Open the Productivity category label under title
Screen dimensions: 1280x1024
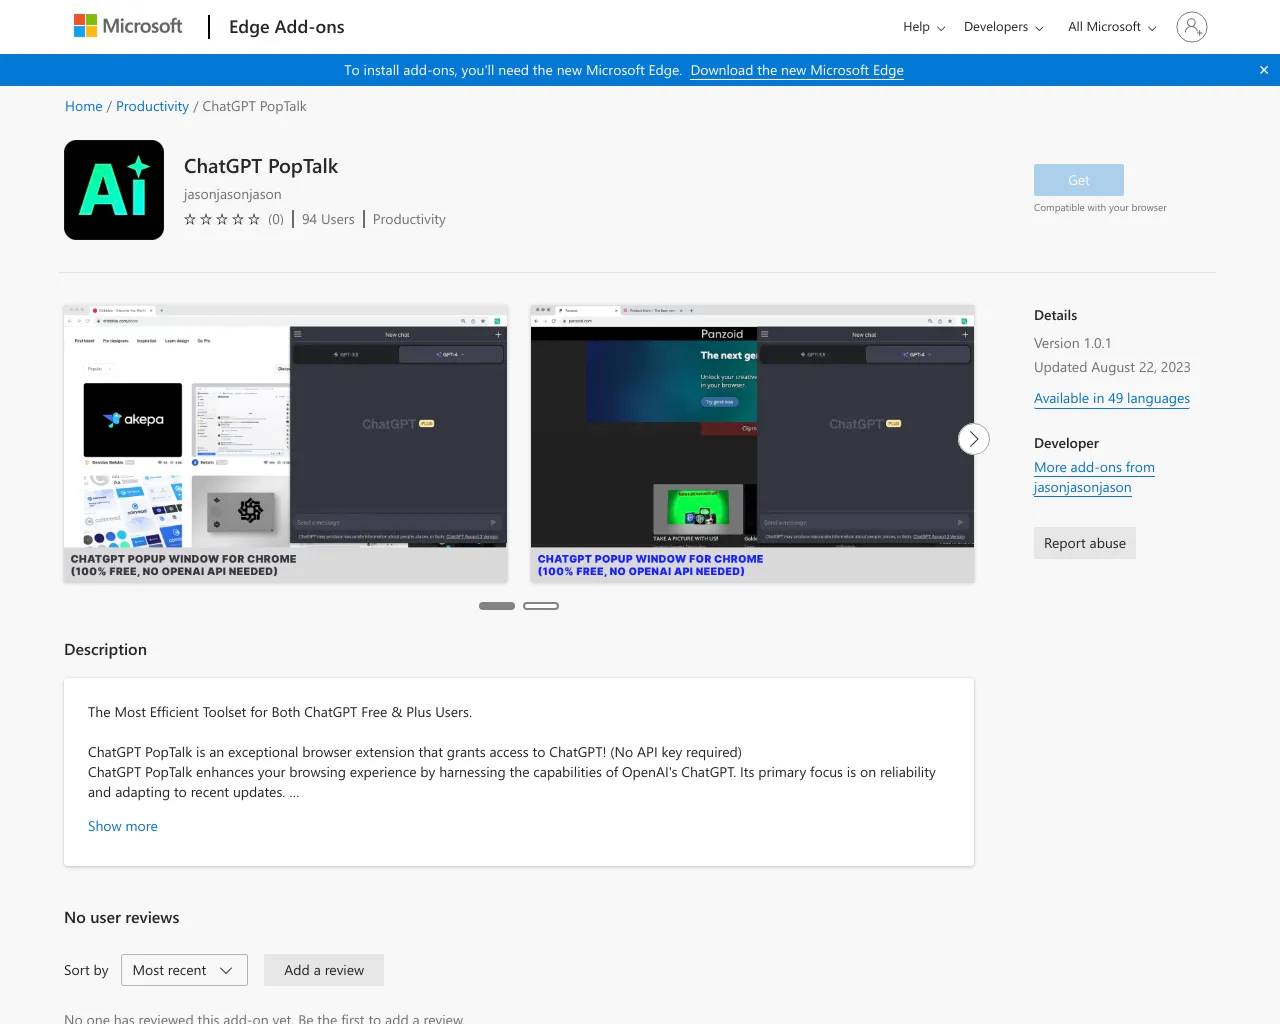coord(409,219)
